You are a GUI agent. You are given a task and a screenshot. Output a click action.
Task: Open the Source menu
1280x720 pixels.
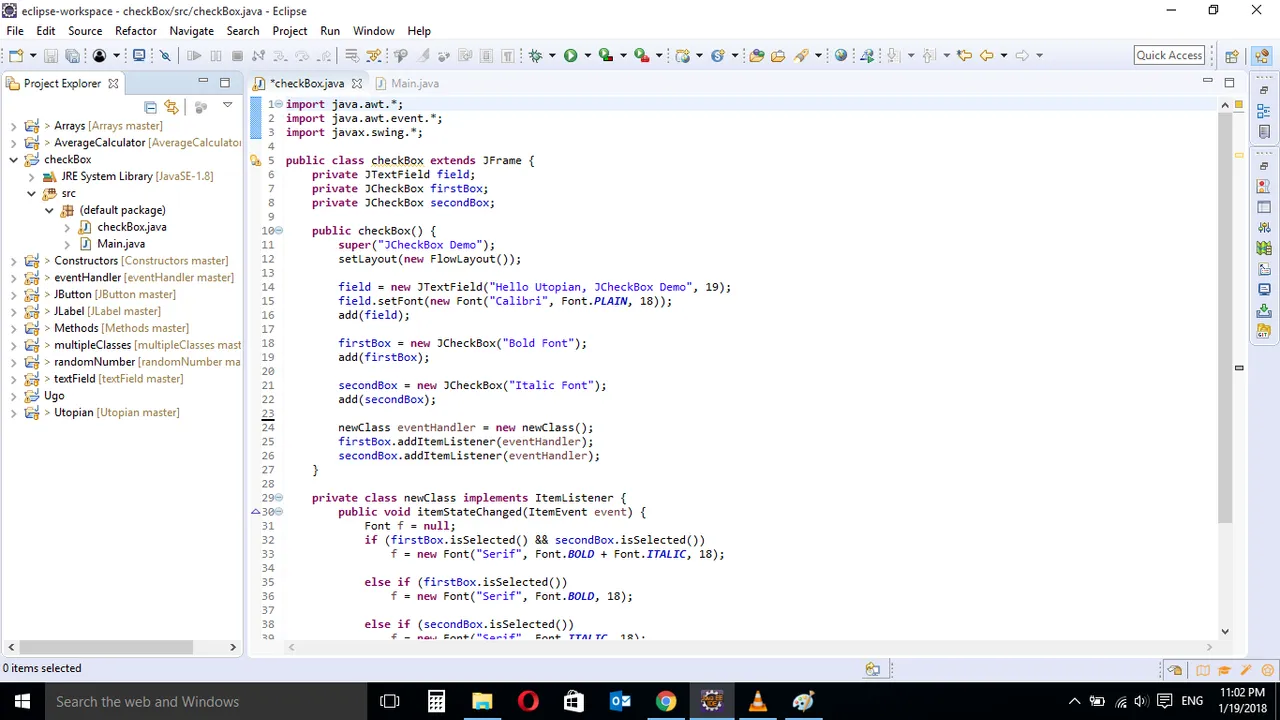coord(85,31)
